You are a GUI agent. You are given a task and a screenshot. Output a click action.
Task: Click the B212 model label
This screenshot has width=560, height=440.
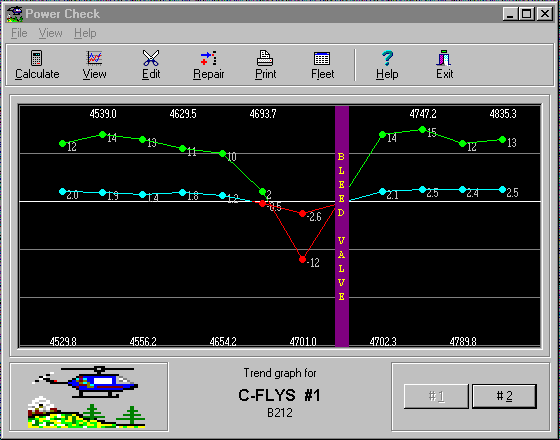point(280,413)
